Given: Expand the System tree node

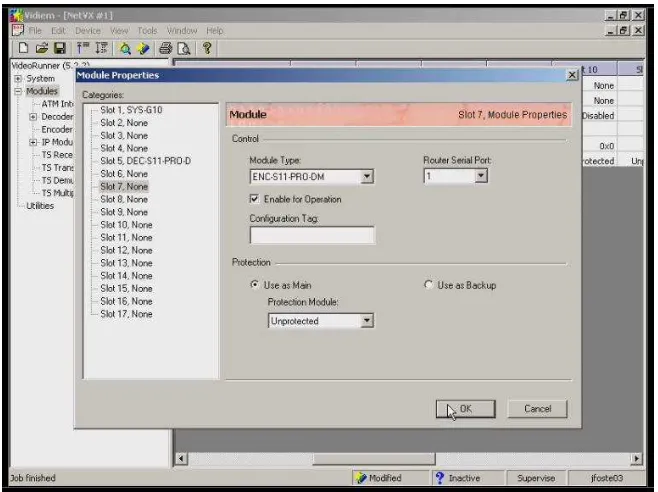Looking at the screenshot, I should click(x=18, y=79).
